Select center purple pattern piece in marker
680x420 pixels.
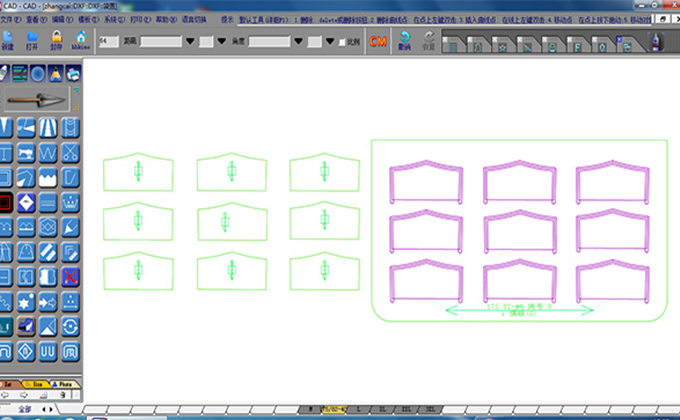[520, 231]
